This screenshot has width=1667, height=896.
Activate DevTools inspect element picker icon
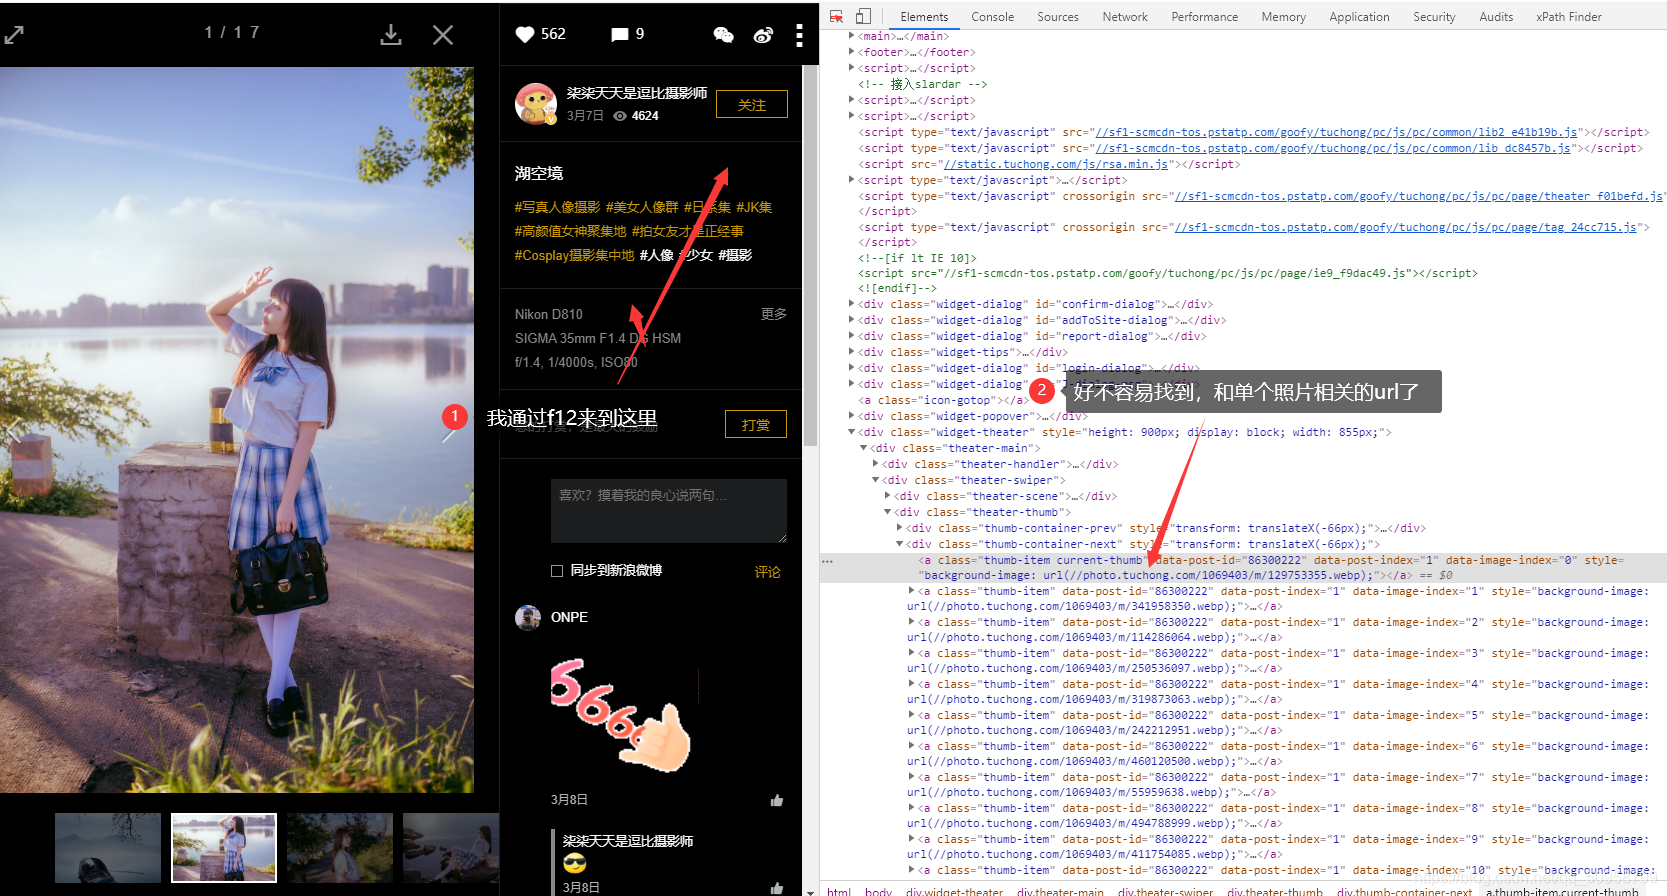click(x=836, y=16)
